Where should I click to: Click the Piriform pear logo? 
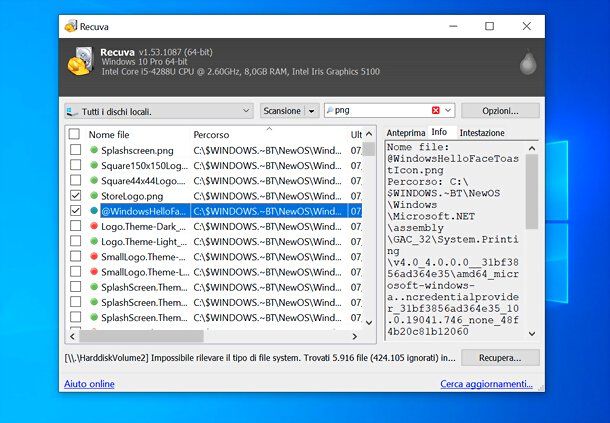point(528,63)
